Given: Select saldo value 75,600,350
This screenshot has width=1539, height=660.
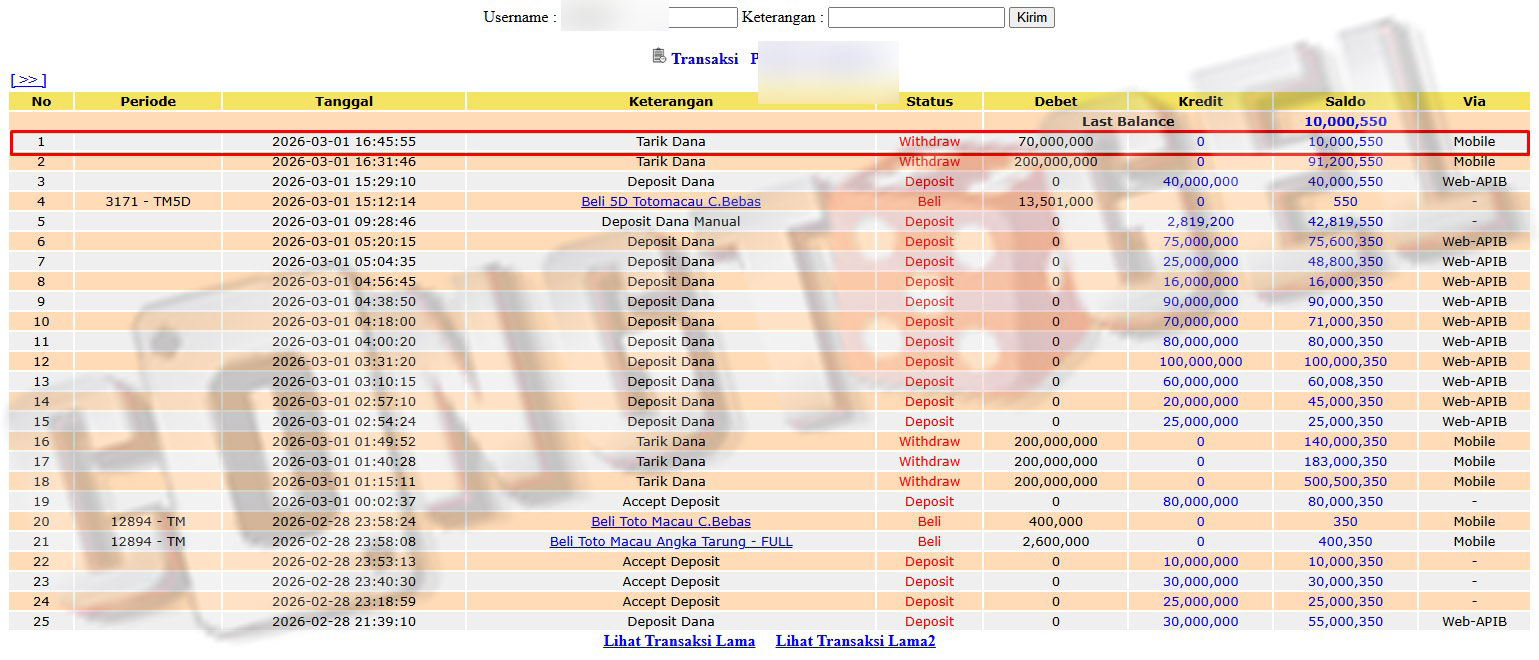Looking at the screenshot, I should [1345, 241].
